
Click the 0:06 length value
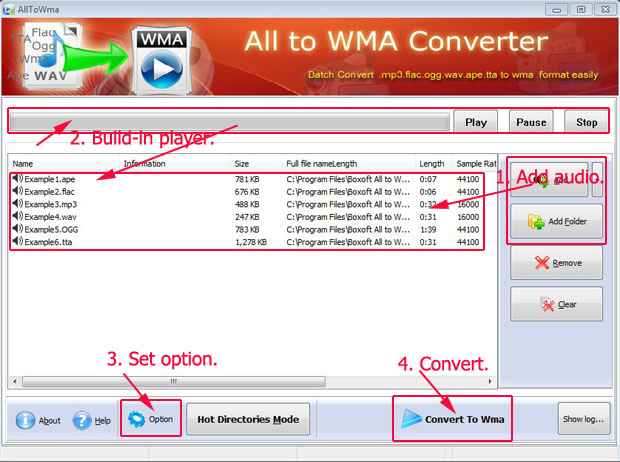428,192
